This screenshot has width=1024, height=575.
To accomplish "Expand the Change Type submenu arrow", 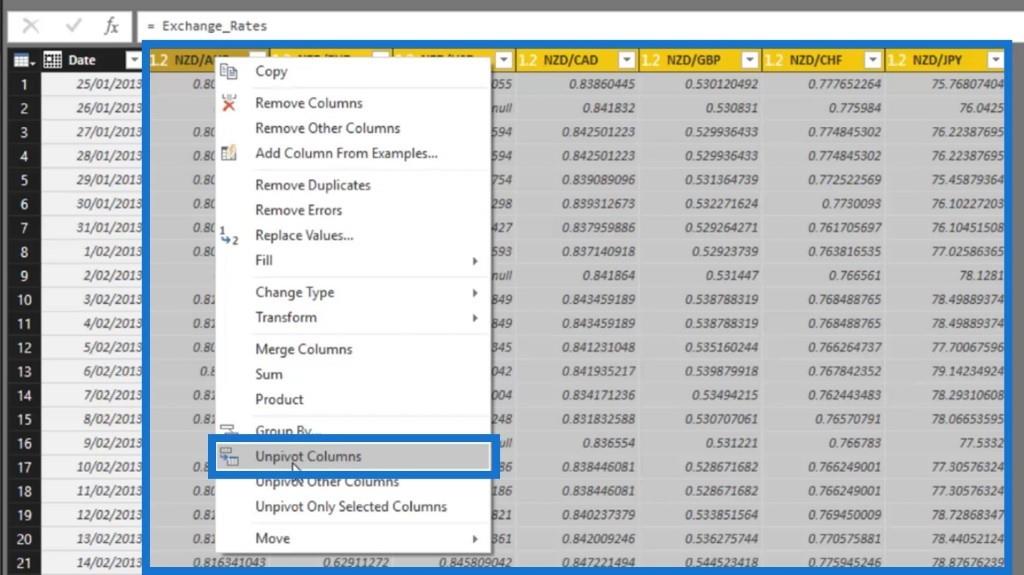I will 475,293.
